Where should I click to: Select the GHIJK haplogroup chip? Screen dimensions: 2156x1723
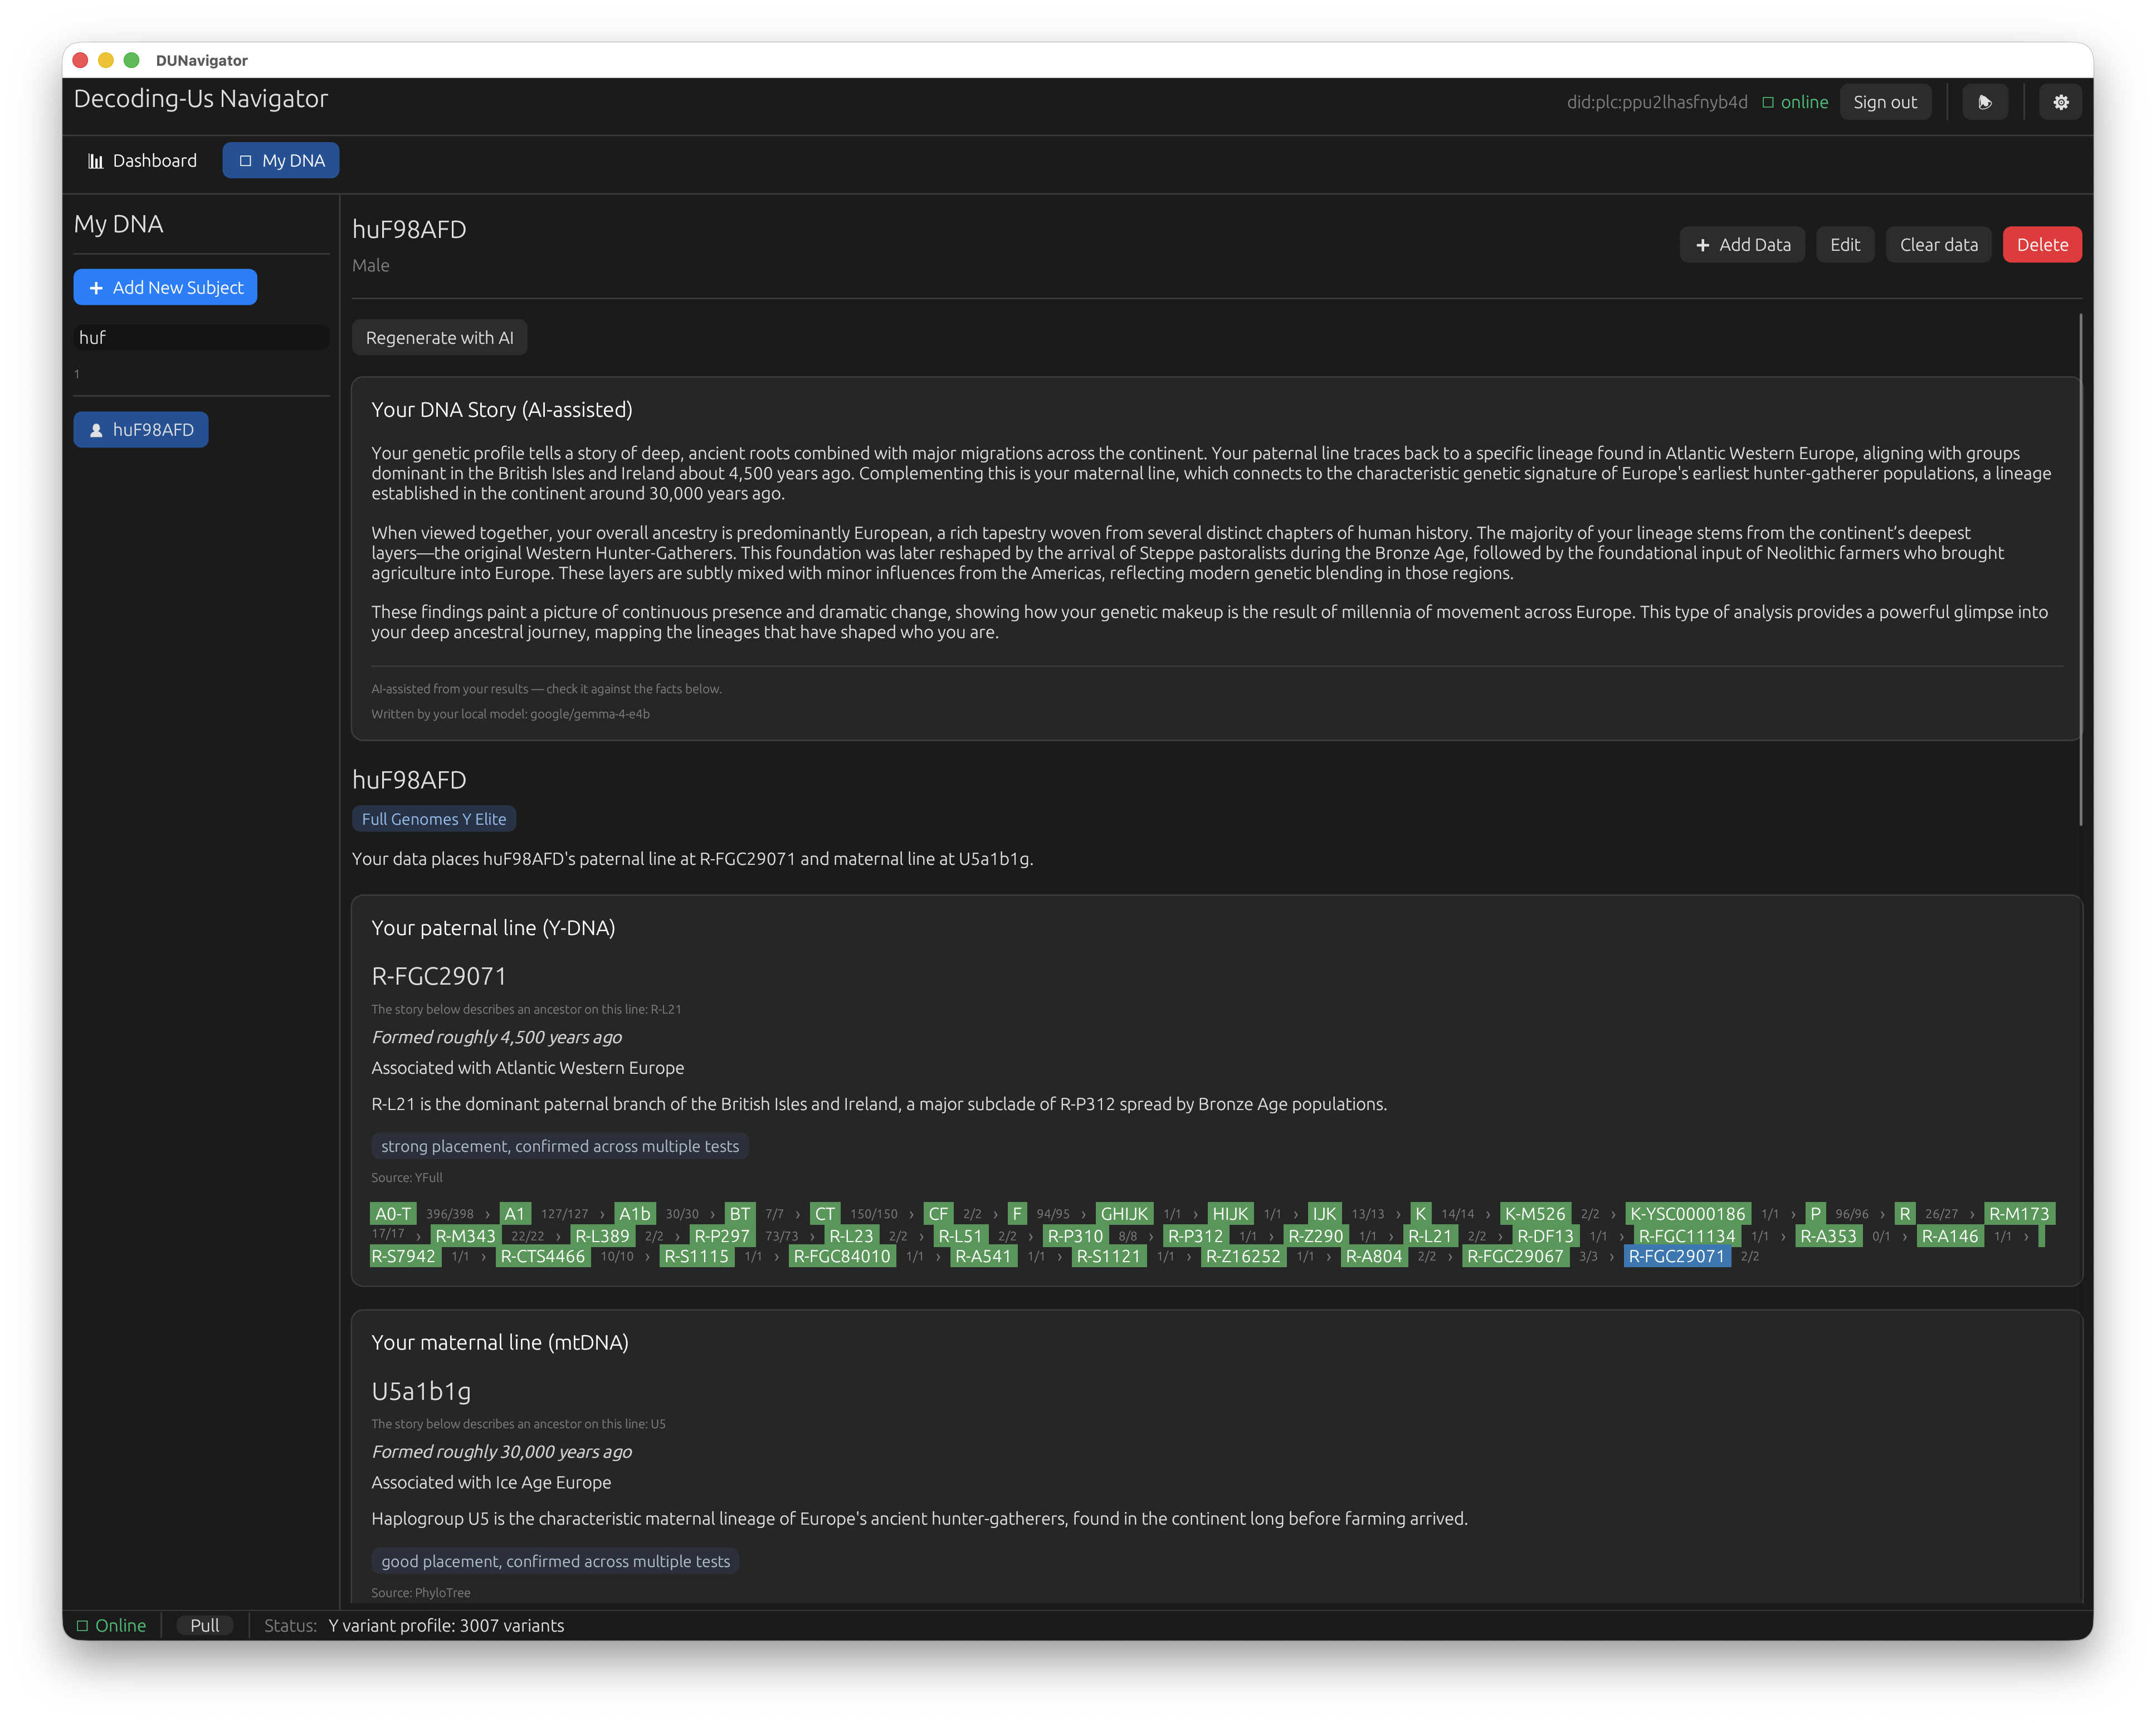[1124, 1214]
